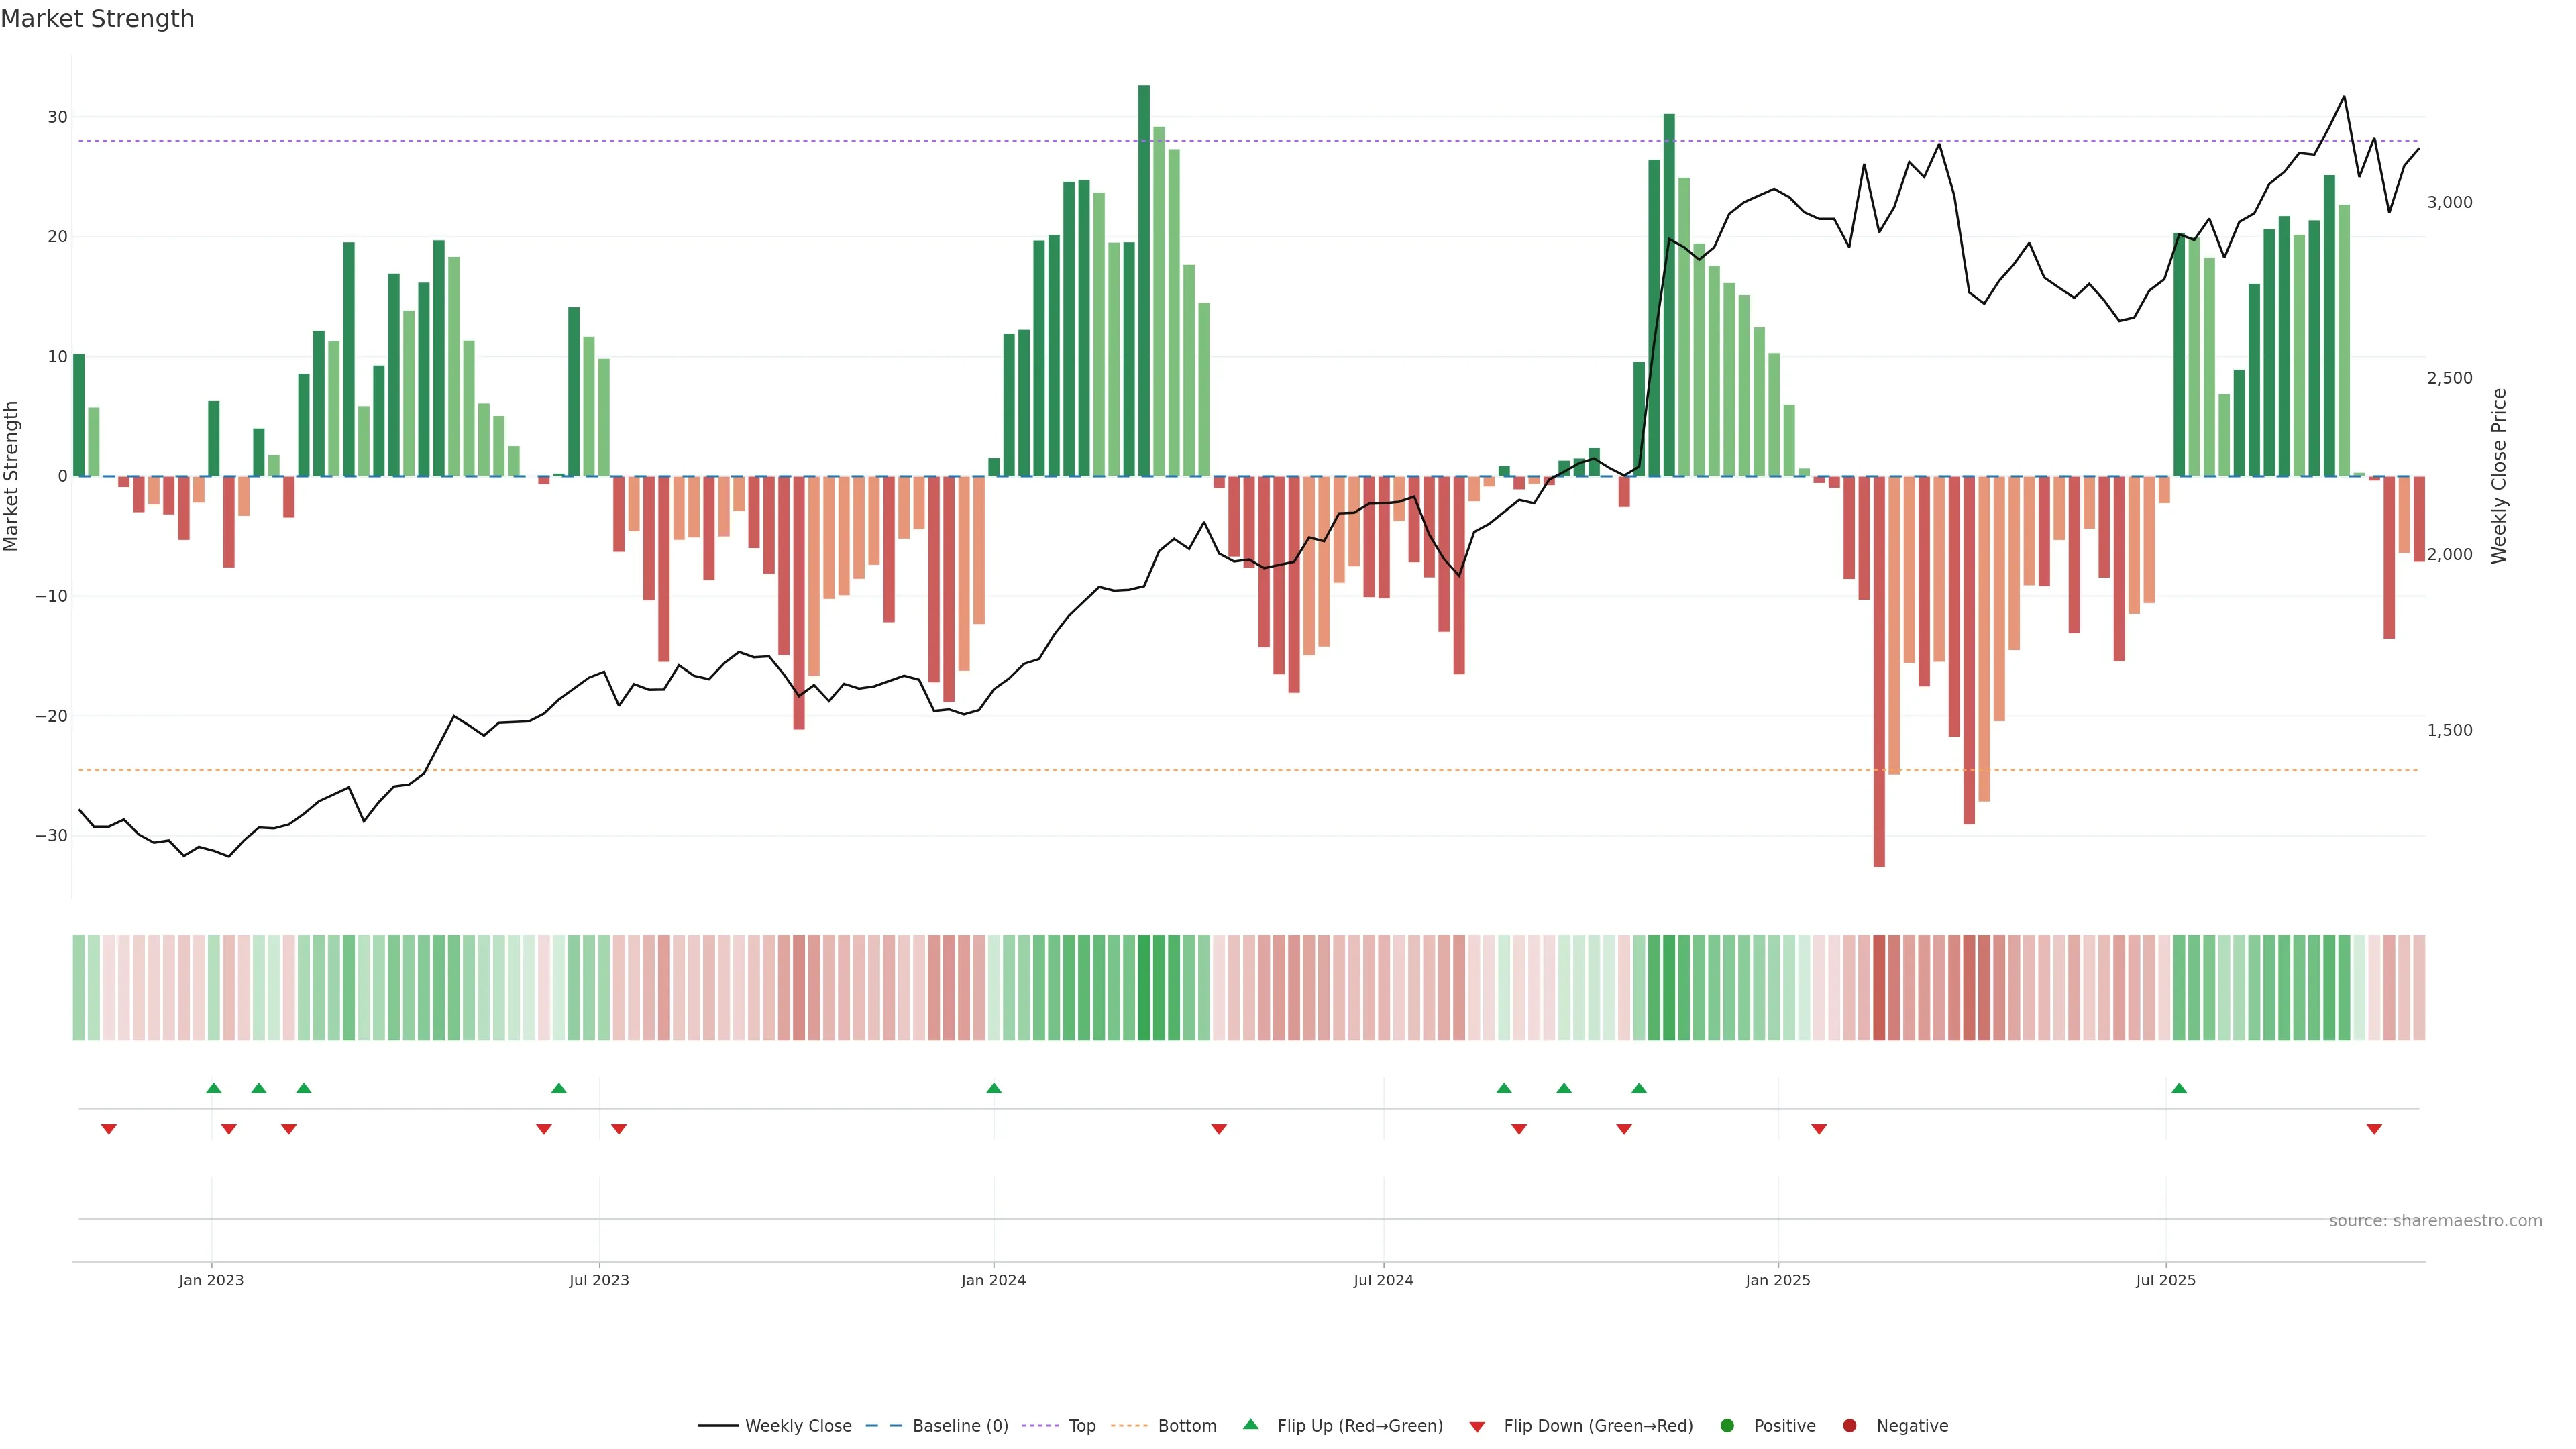Click the red flip-down triangle after Jan 2025
The height and width of the screenshot is (1449, 2576).
point(1819,1129)
